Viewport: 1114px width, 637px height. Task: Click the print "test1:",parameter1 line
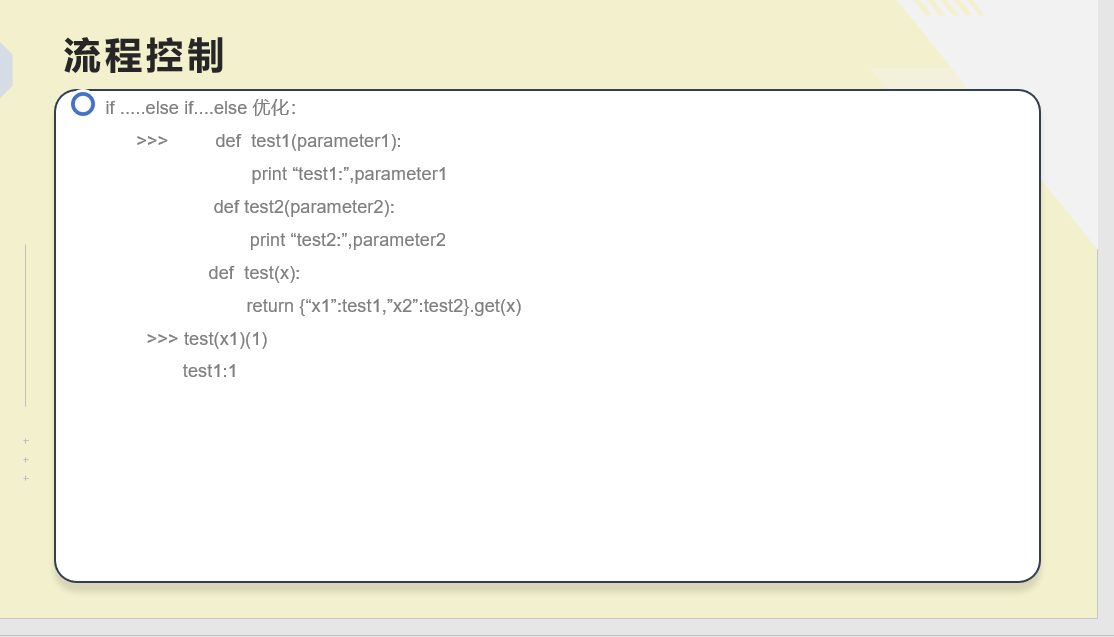(x=349, y=174)
